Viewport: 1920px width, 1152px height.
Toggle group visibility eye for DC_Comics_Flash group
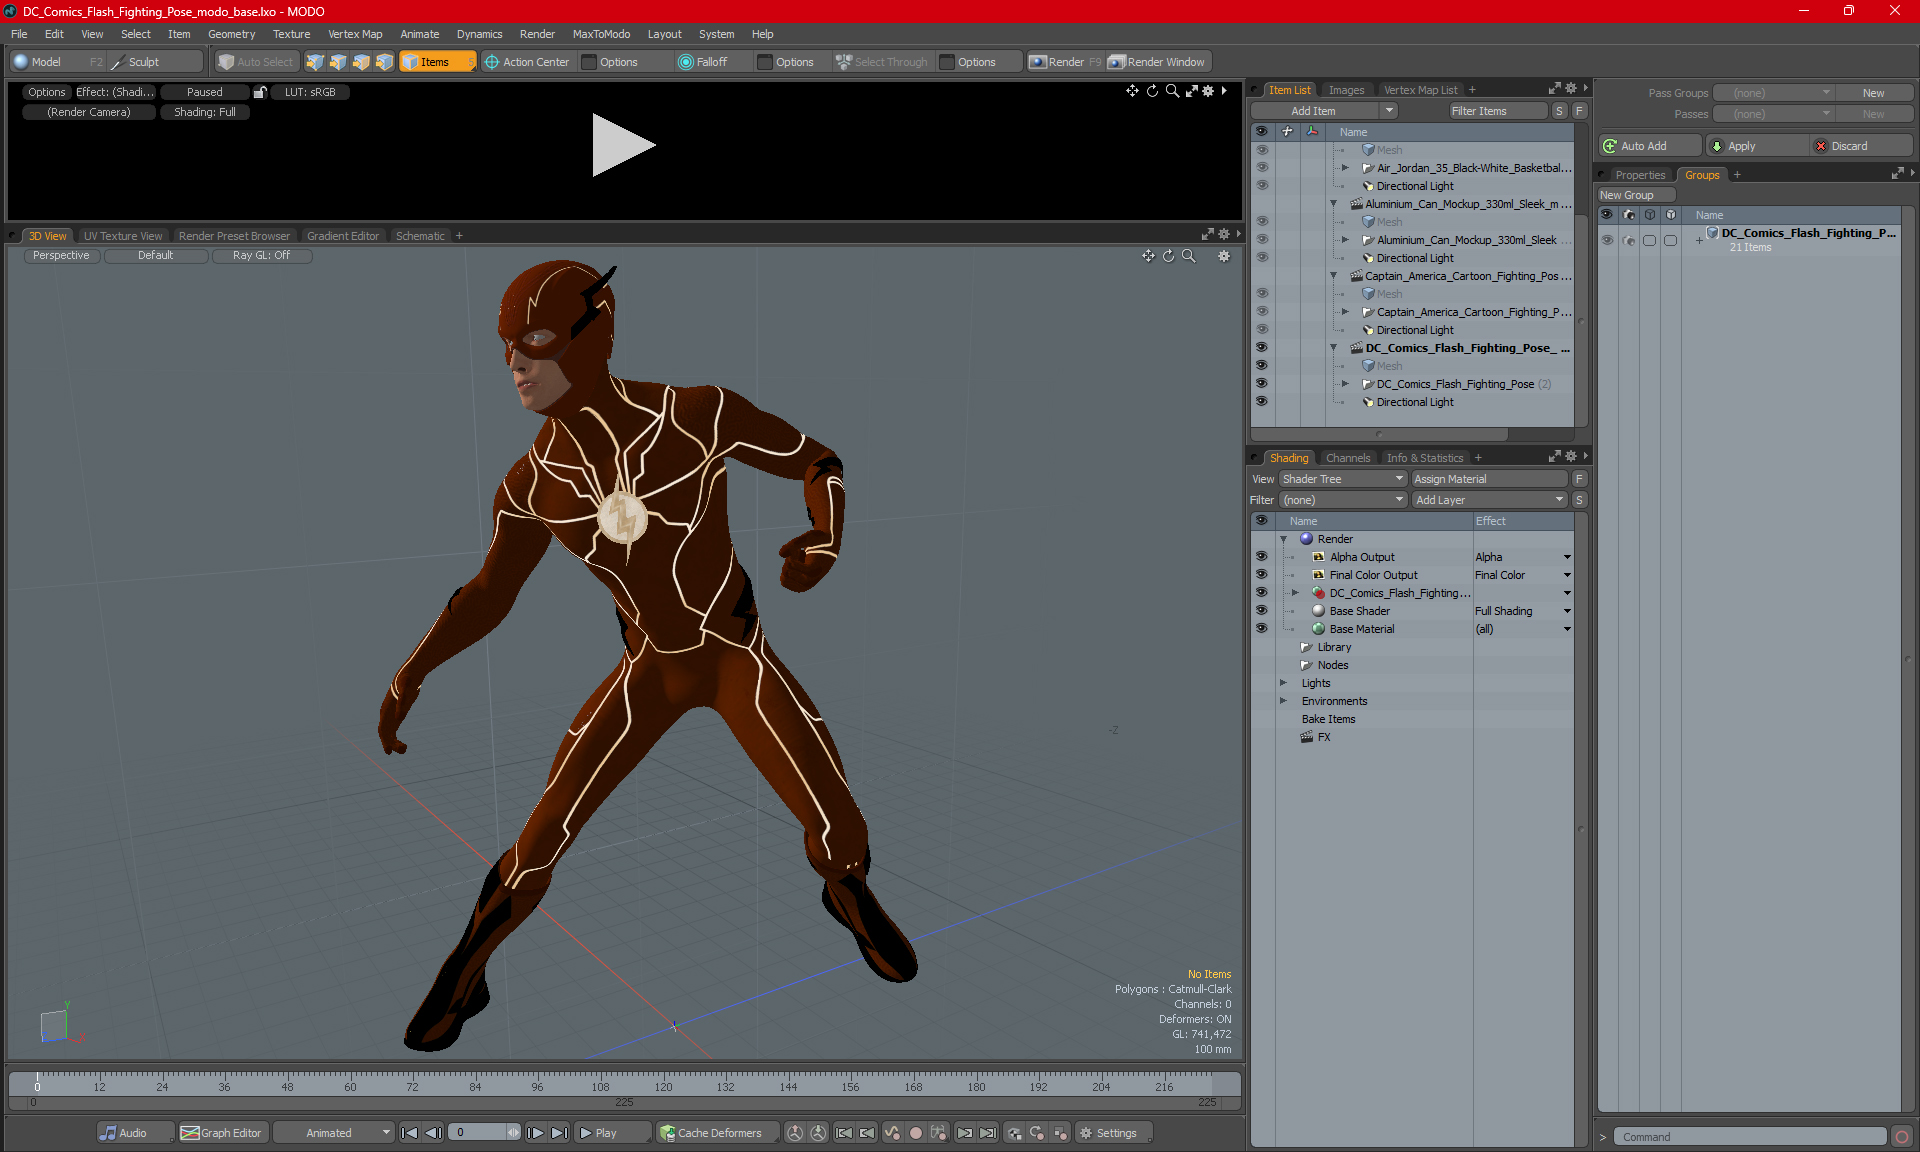pos(1607,240)
